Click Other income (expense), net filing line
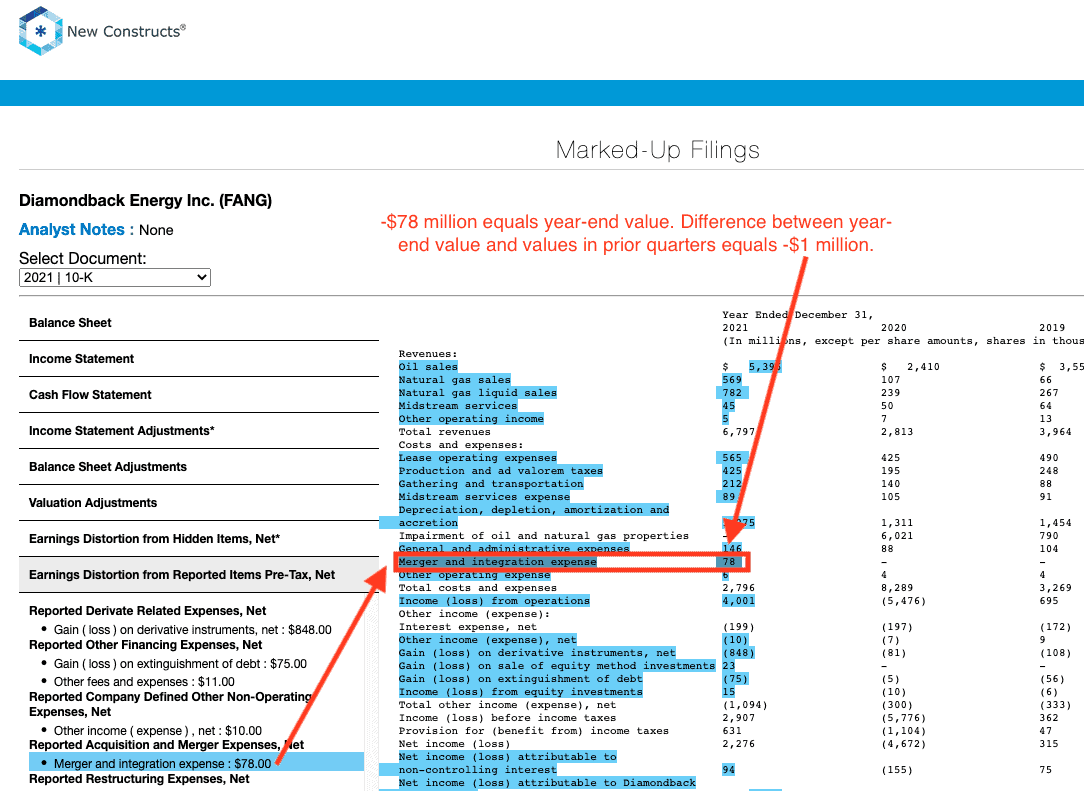Viewport: 1084px width, 791px height. pyautogui.click(x=487, y=640)
